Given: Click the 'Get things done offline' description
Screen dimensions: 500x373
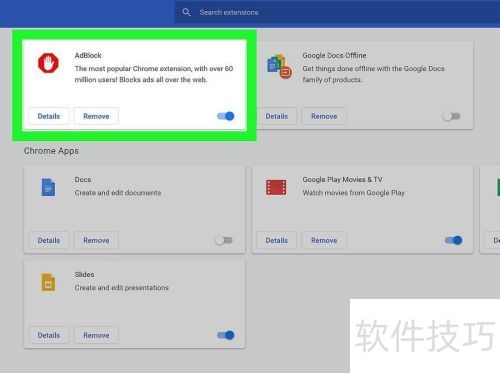Looking at the screenshot, I should [x=373, y=74].
